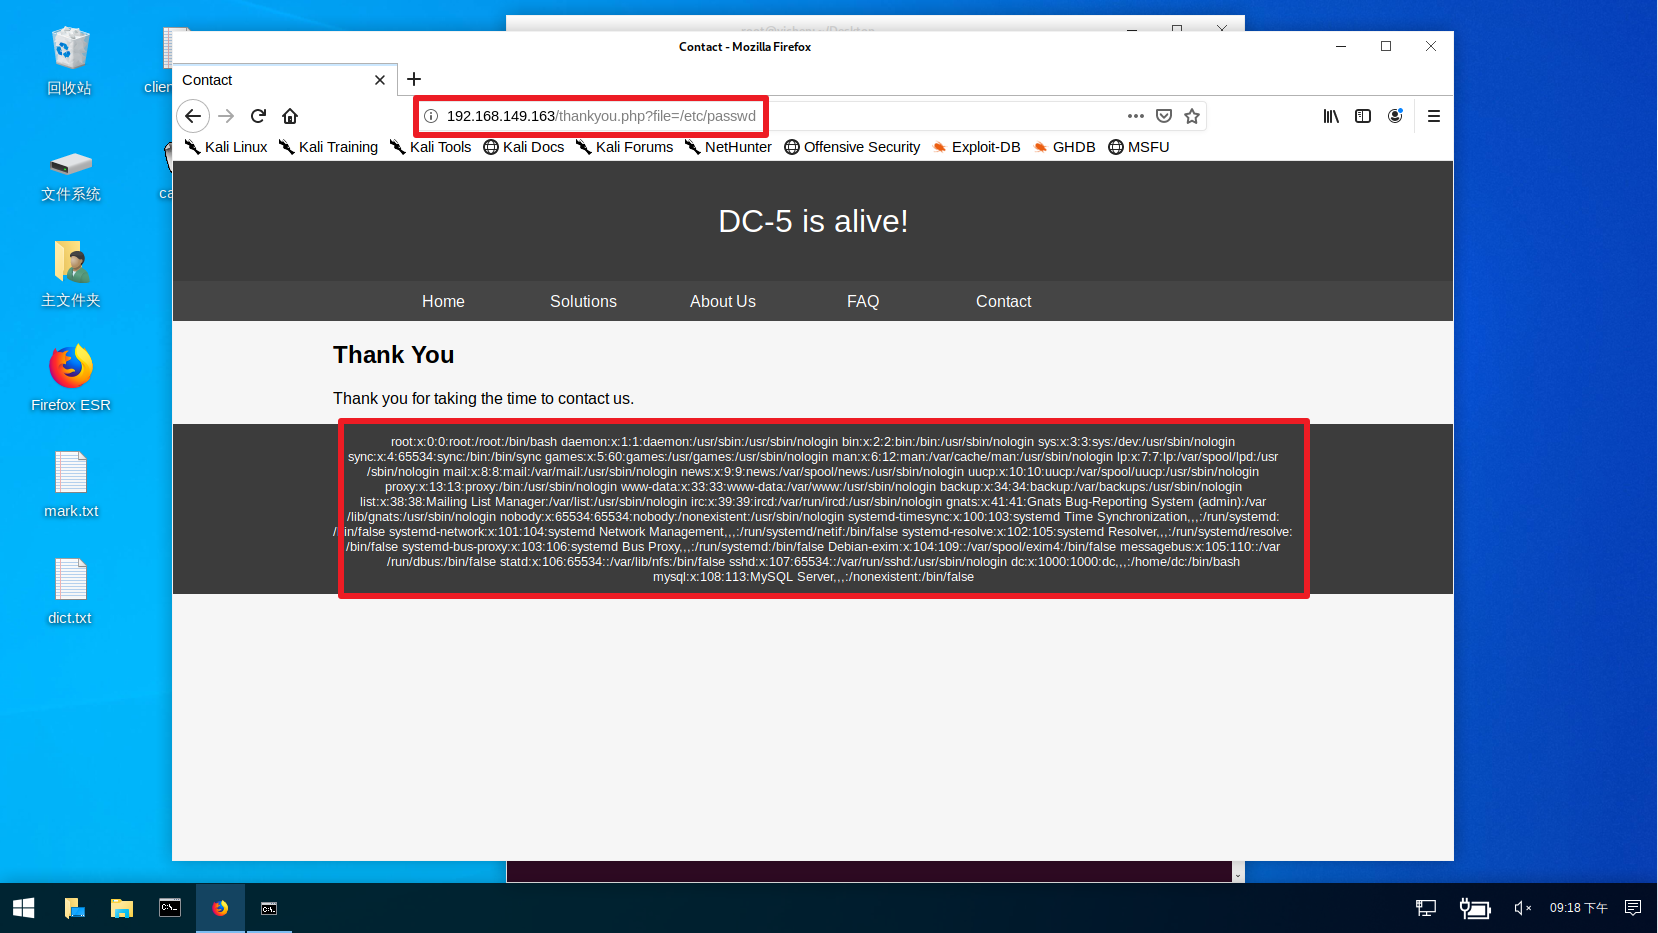This screenshot has width=1658, height=933.
Task: Open Kali Forums bookmark
Action: click(624, 147)
